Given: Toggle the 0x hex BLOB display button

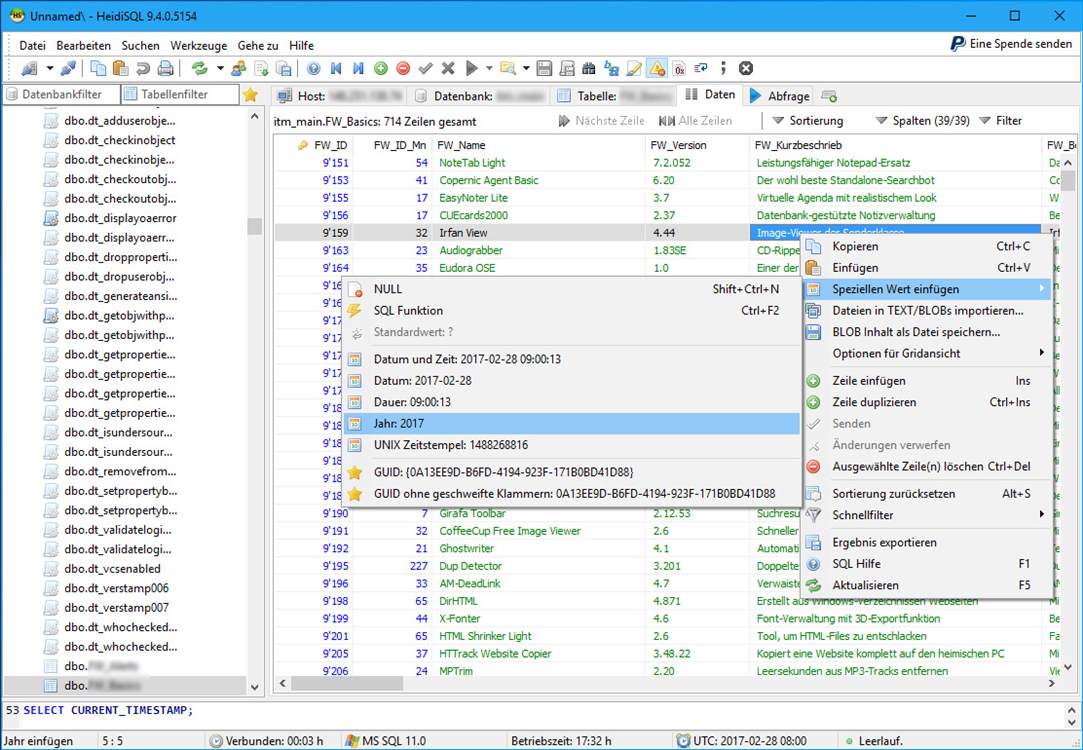Looking at the screenshot, I should [x=679, y=68].
